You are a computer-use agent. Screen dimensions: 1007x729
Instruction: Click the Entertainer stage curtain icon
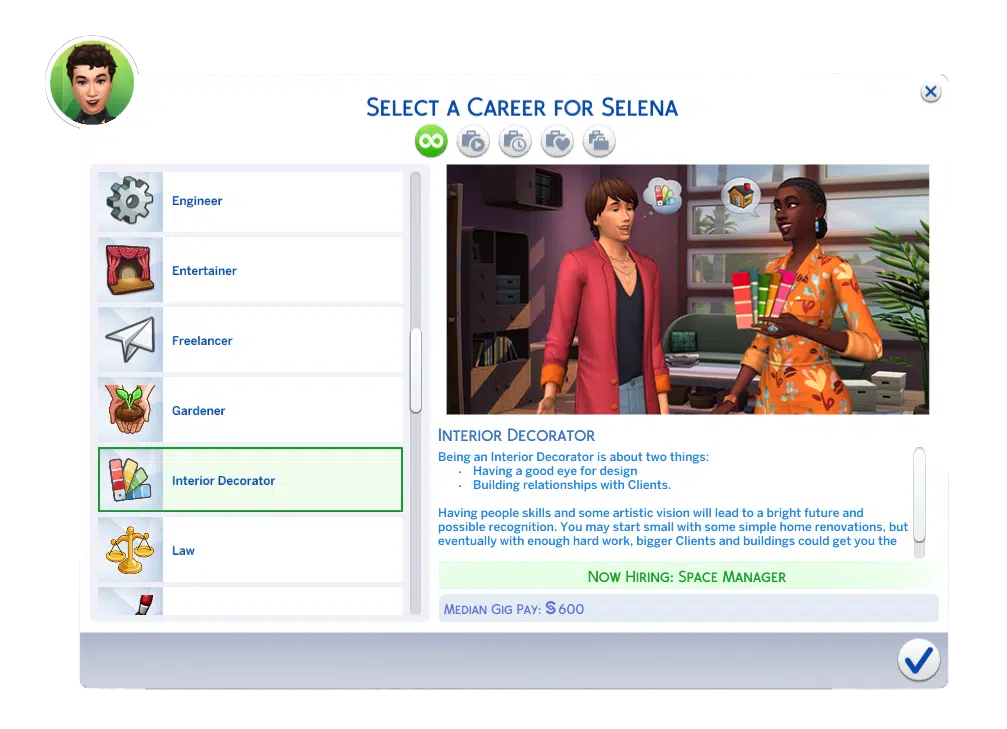point(130,271)
